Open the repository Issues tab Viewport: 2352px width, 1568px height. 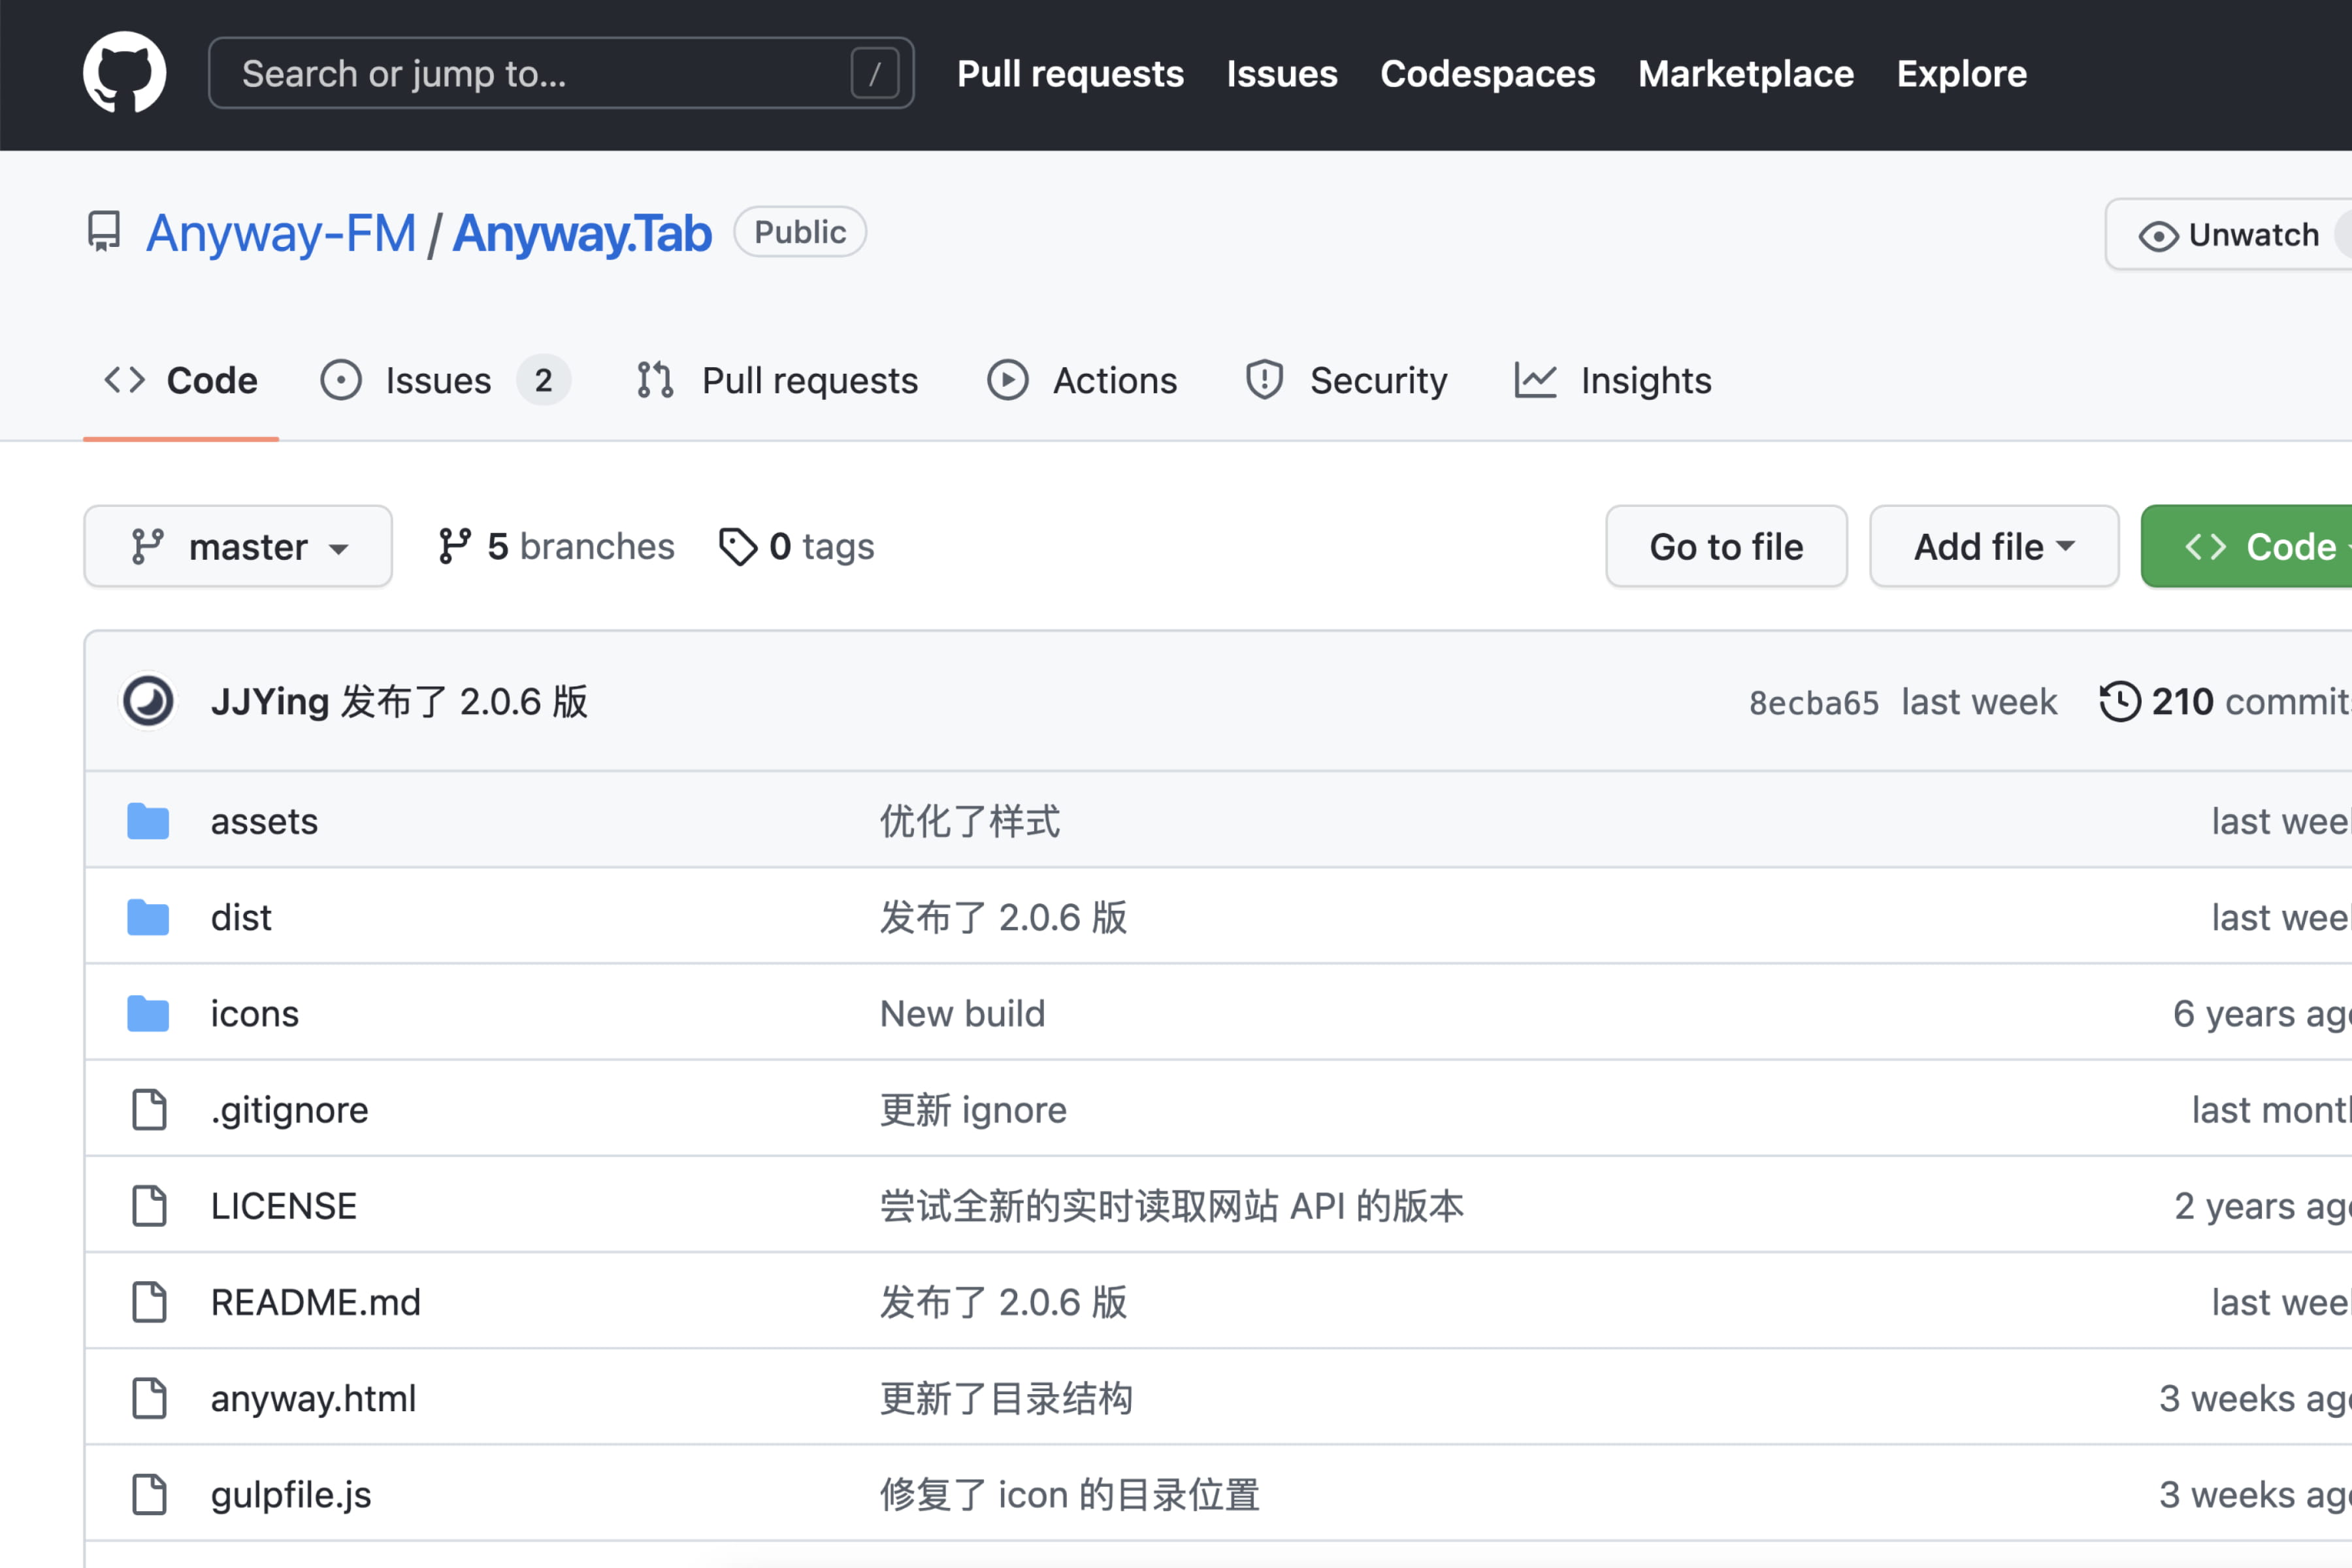click(445, 380)
